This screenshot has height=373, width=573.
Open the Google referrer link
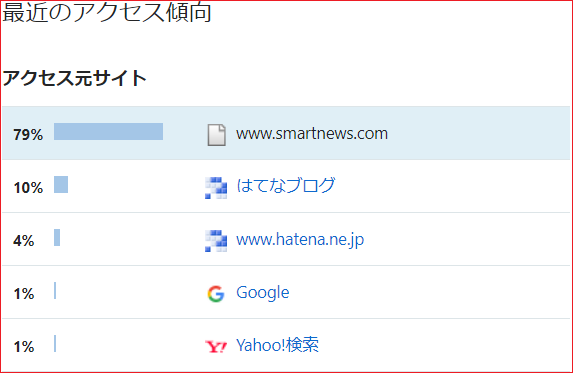coord(263,293)
